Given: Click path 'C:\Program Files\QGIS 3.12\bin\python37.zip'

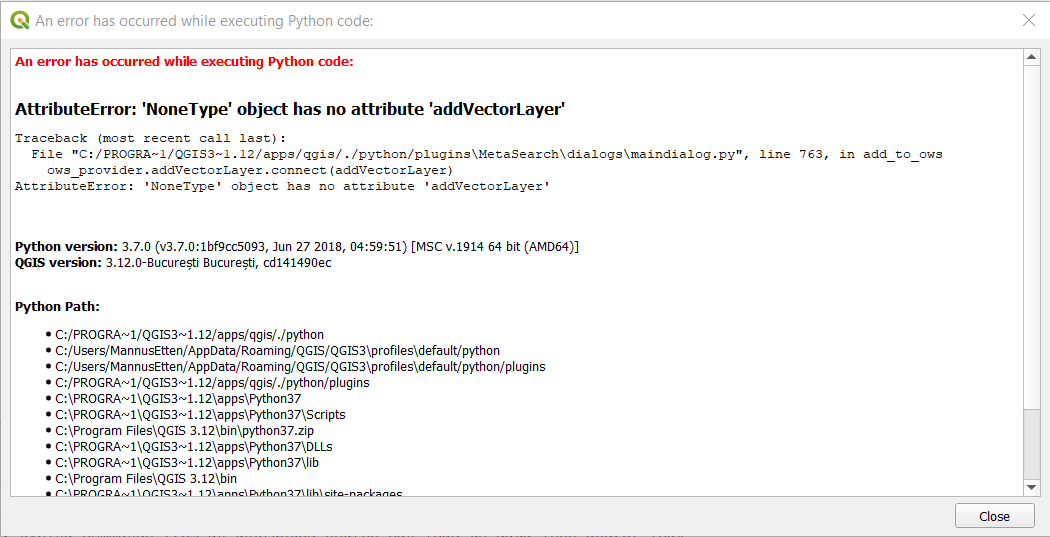Looking at the screenshot, I should tap(184, 431).
